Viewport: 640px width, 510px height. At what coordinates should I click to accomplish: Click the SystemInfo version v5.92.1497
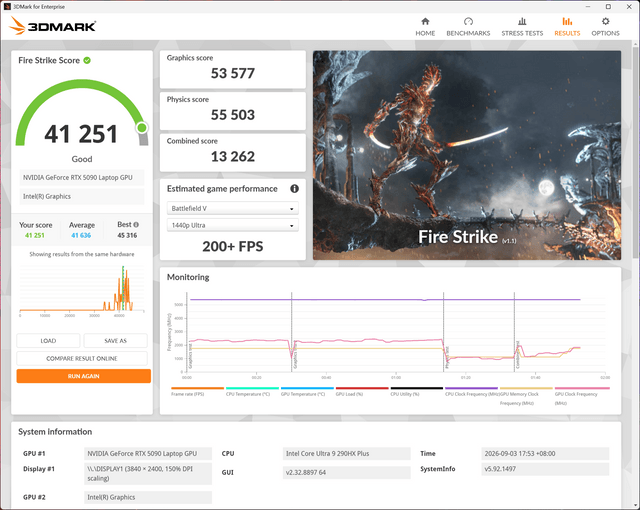pos(545,469)
